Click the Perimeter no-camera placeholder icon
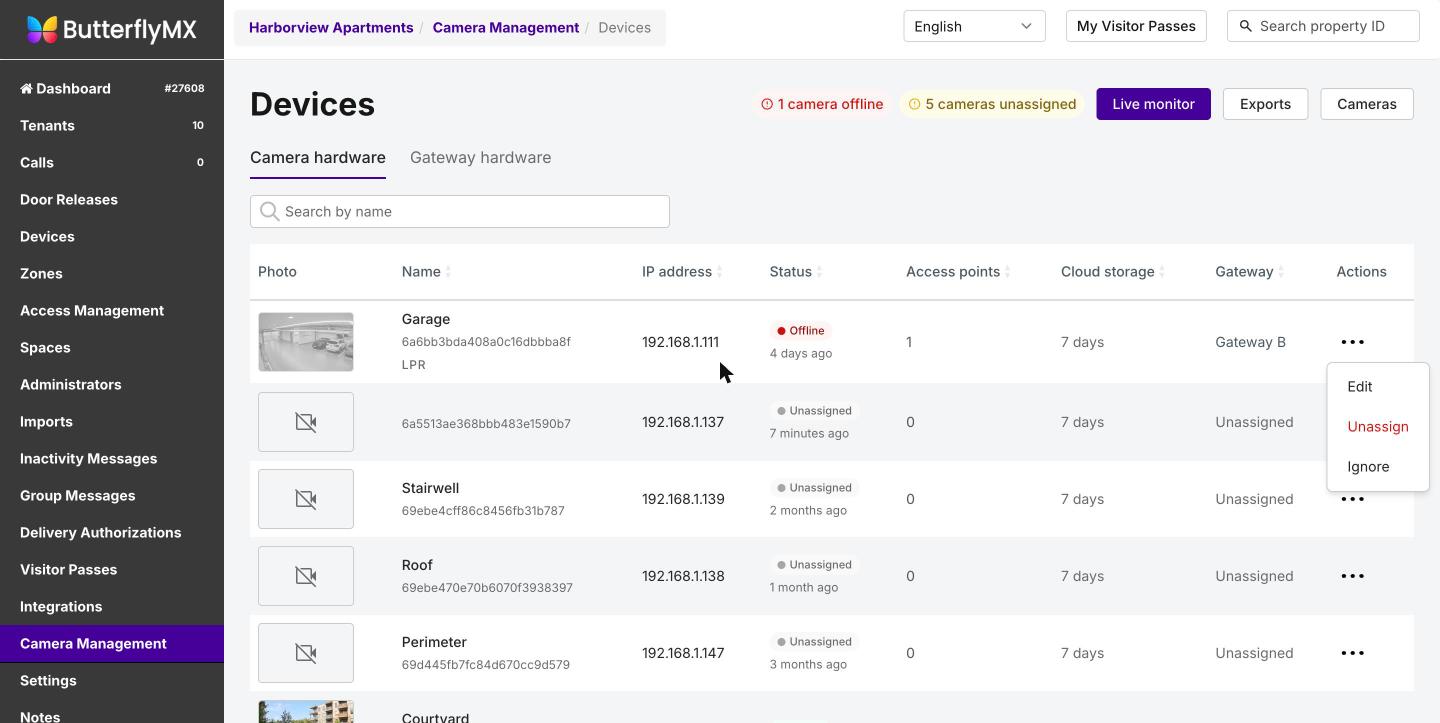Image resolution: width=1440 pixels, height=723 pixels. (306, 653)
